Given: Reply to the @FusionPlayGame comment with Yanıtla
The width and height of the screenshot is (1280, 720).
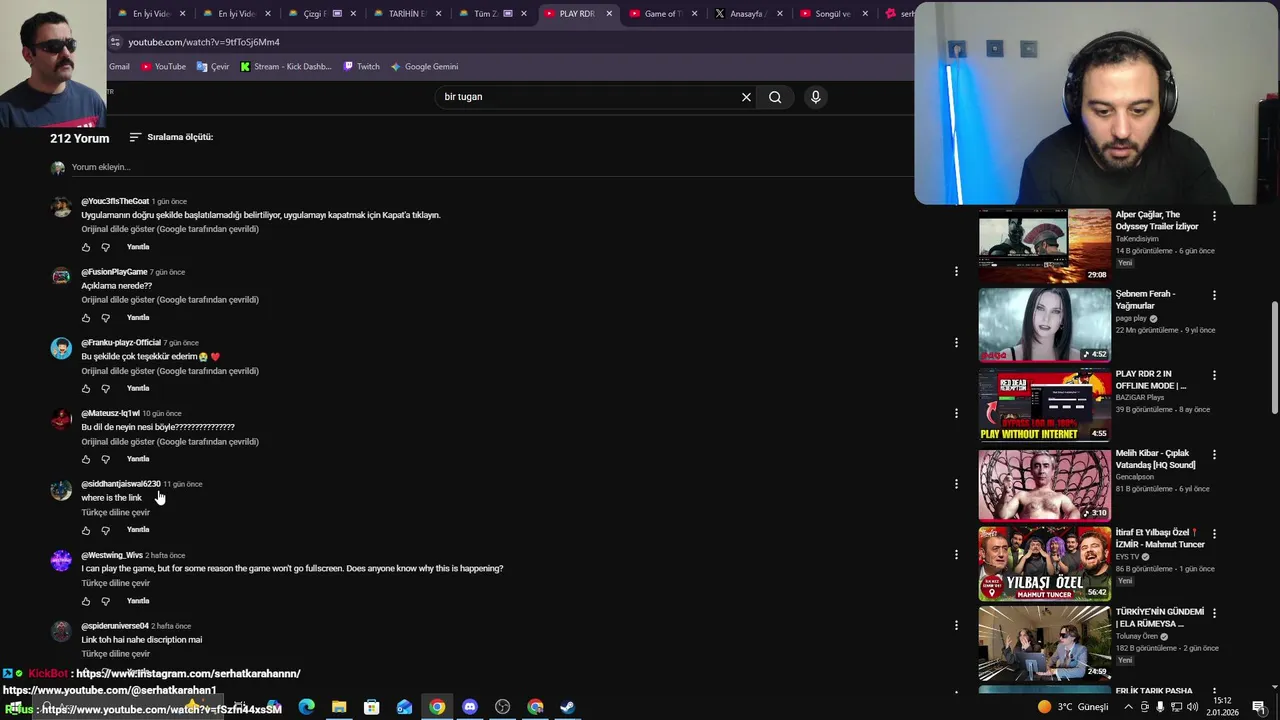Looking at the screenshot, I should (138, 318).
